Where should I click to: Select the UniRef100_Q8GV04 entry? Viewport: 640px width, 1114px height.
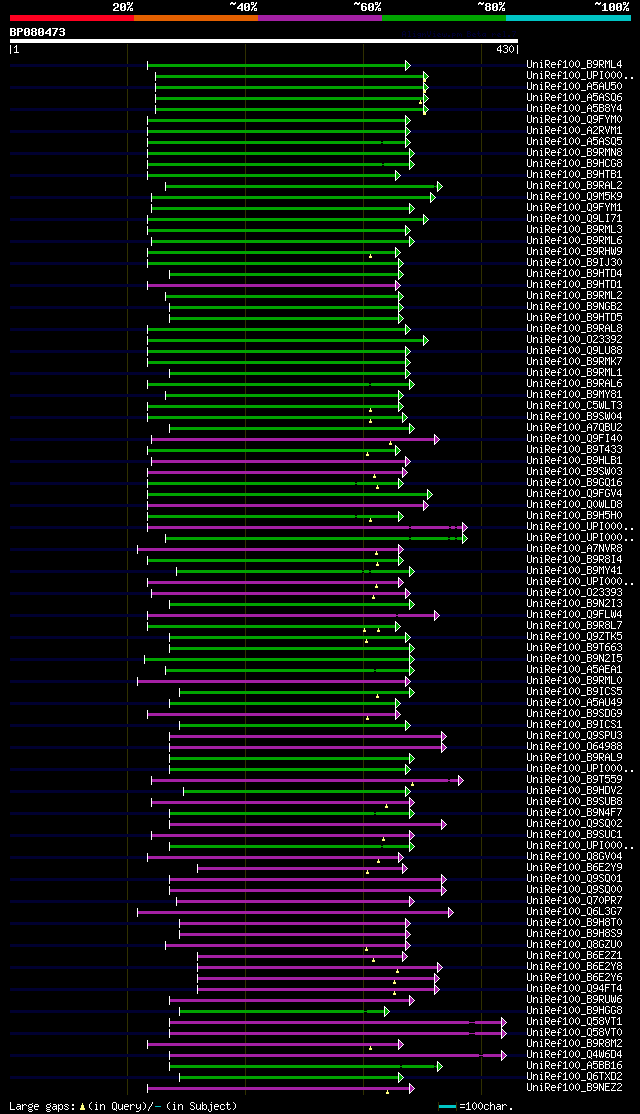click(575, 857)
